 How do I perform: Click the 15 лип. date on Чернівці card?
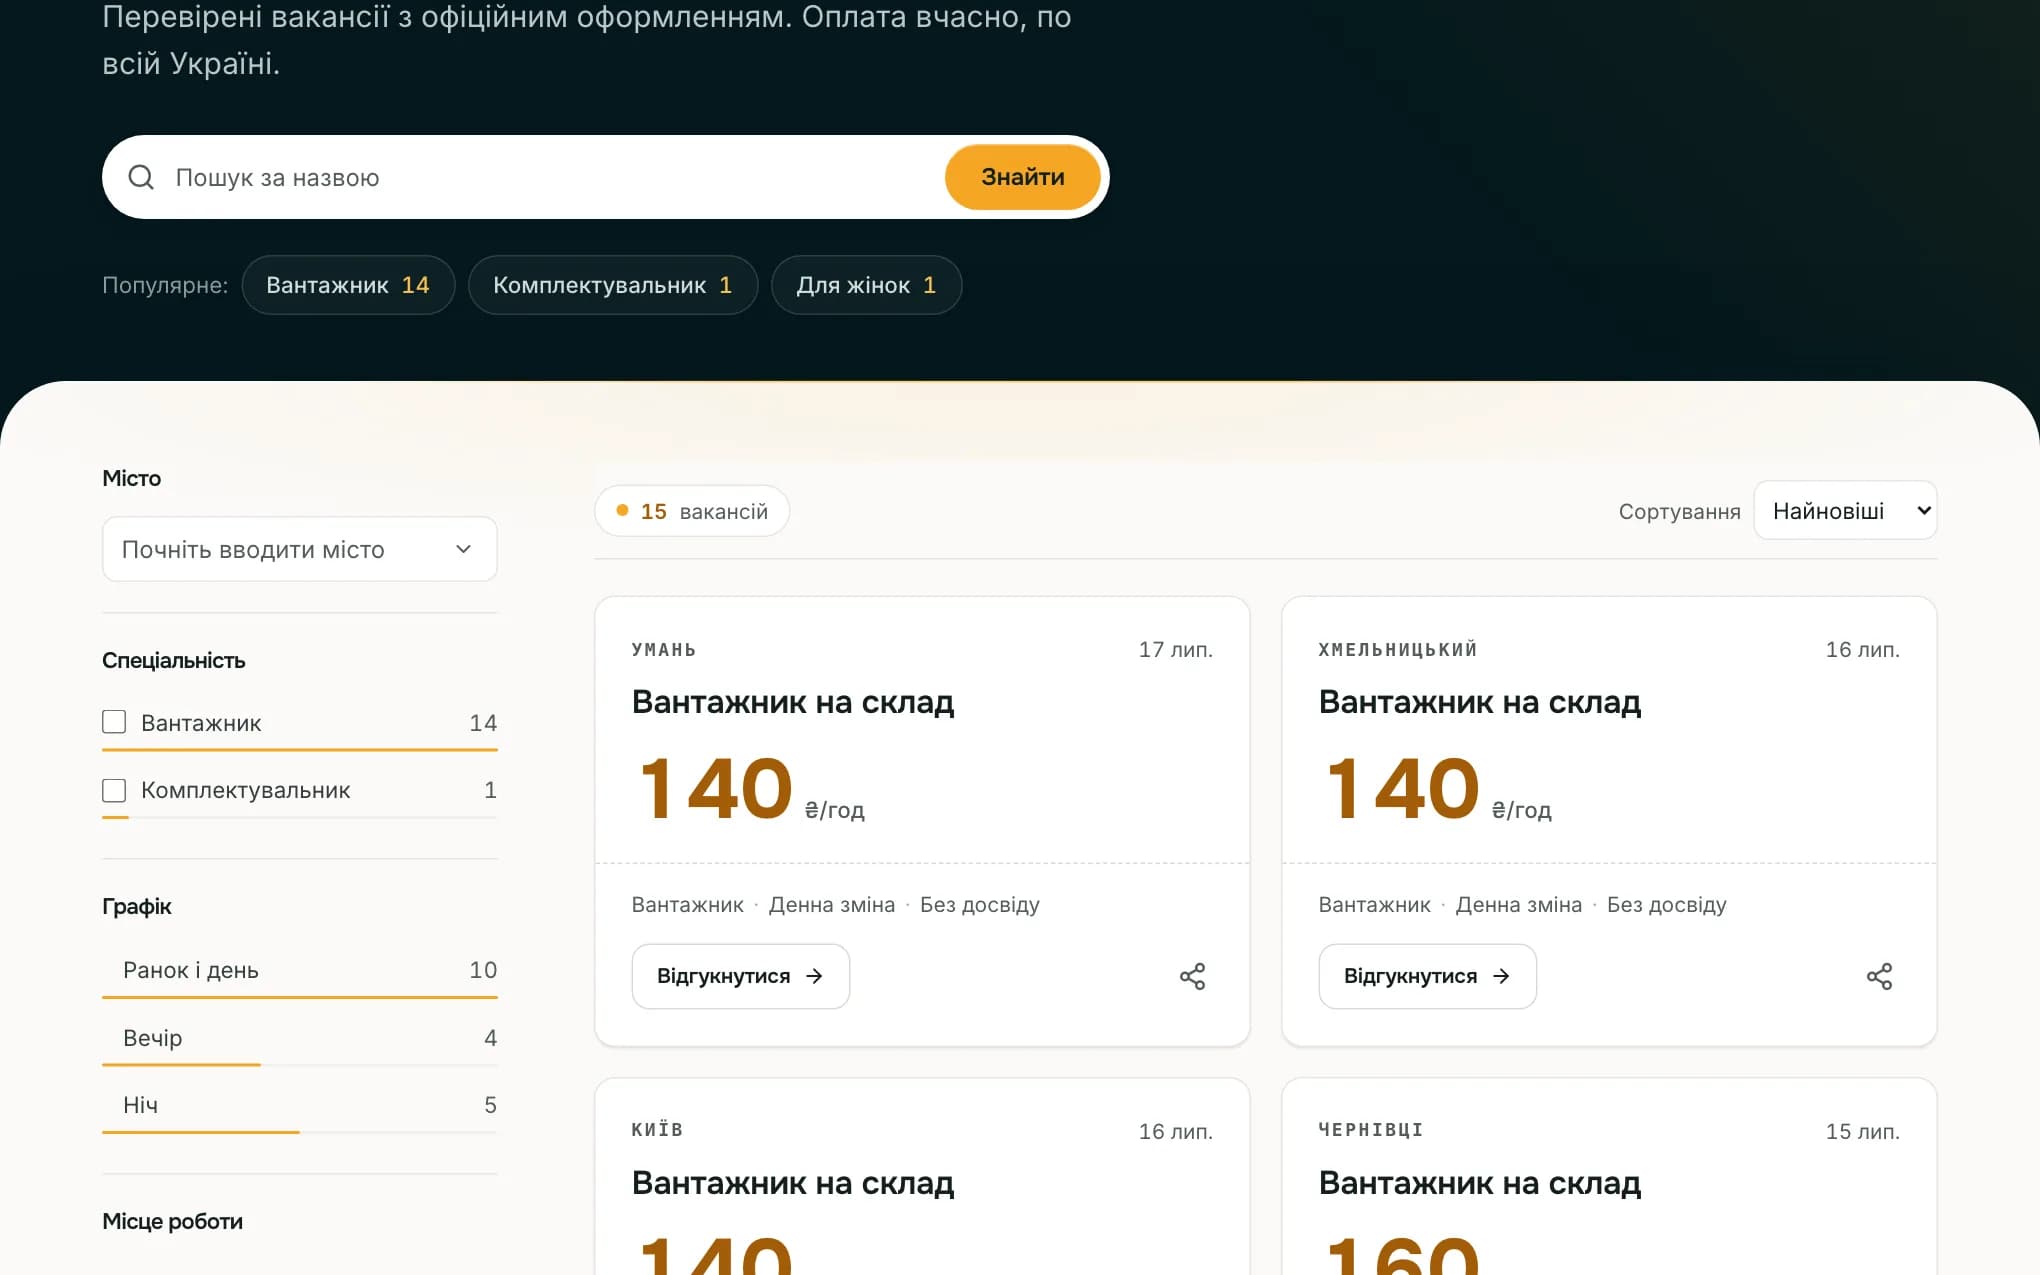[x=1862, y=1131]
